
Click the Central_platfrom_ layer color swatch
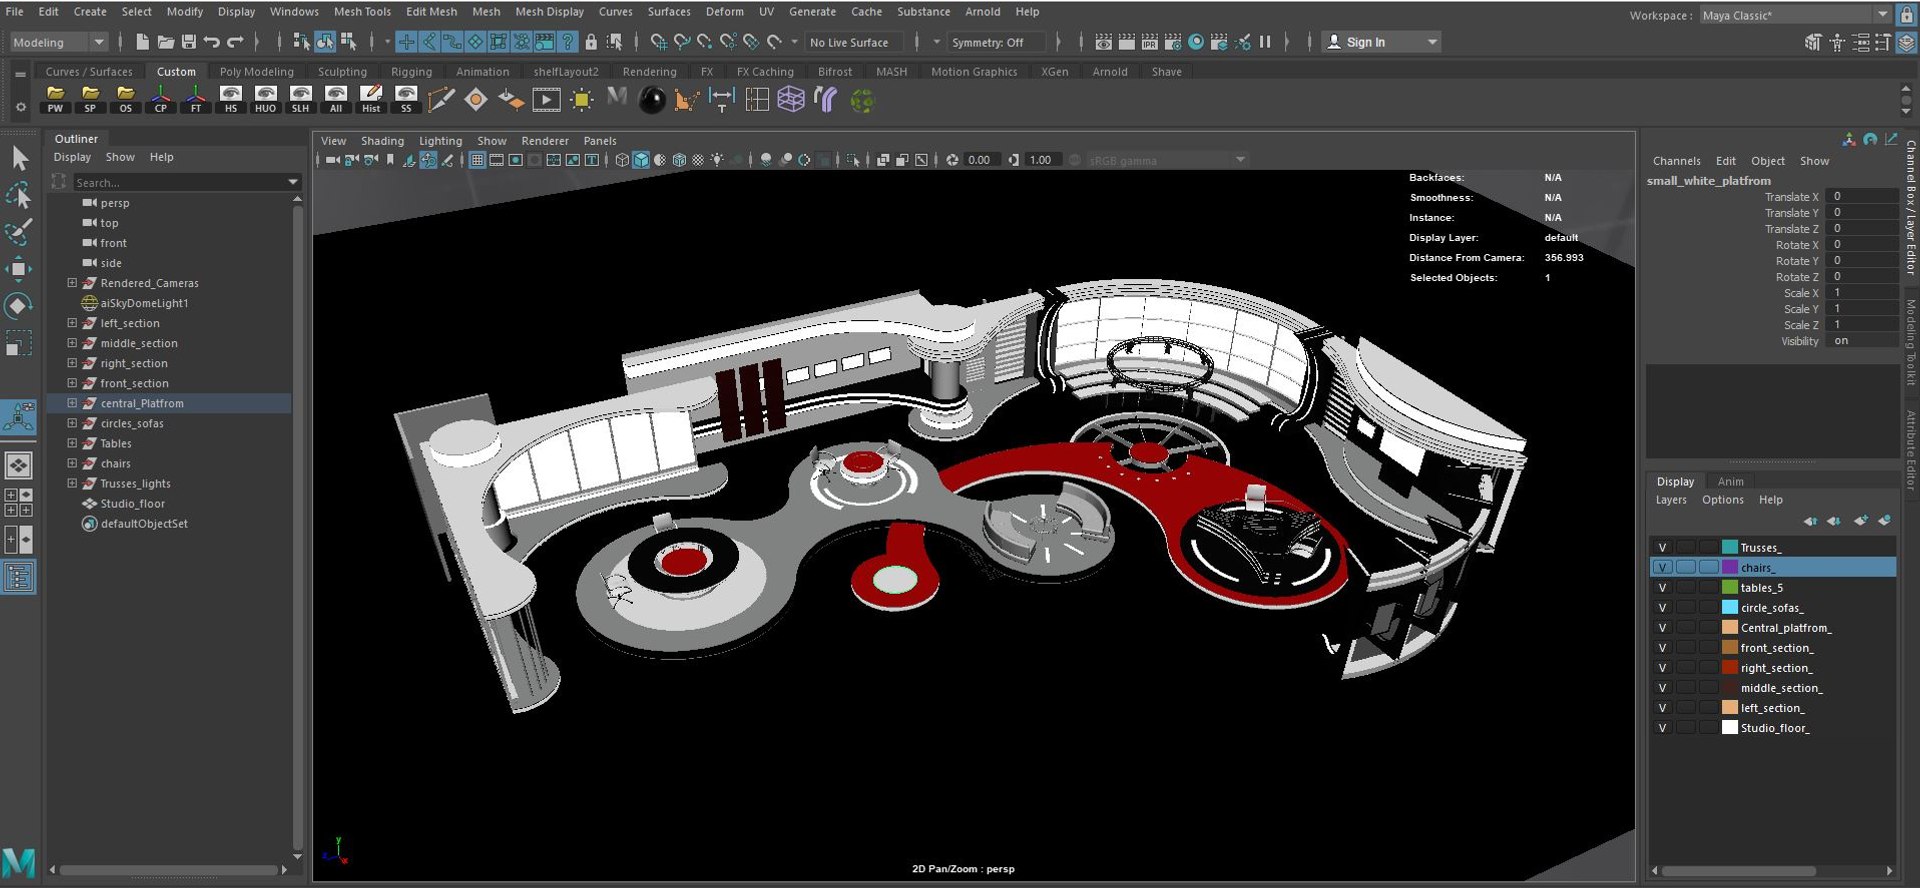pyautogui.click(x=1730, y=628)
